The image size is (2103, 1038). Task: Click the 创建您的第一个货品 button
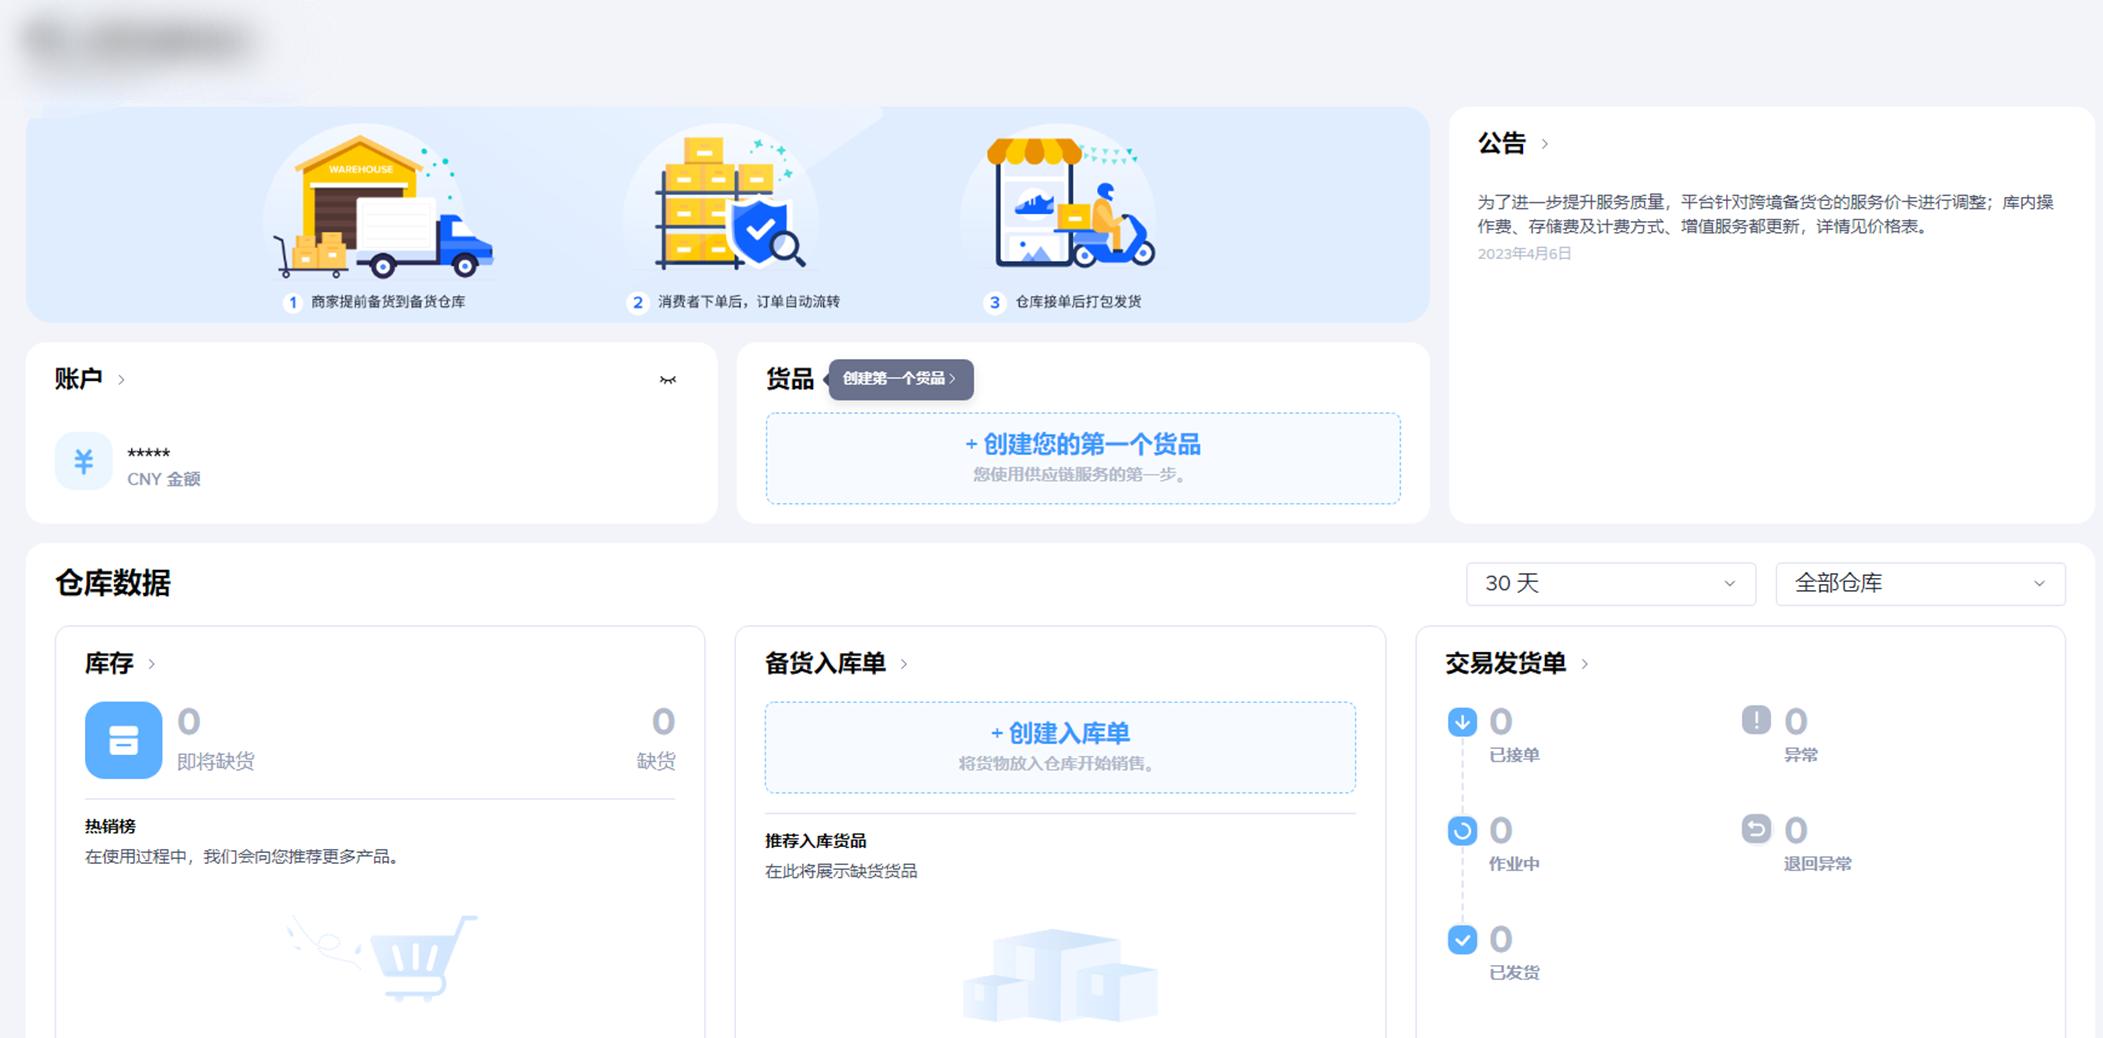click(x=1083, y=445)
